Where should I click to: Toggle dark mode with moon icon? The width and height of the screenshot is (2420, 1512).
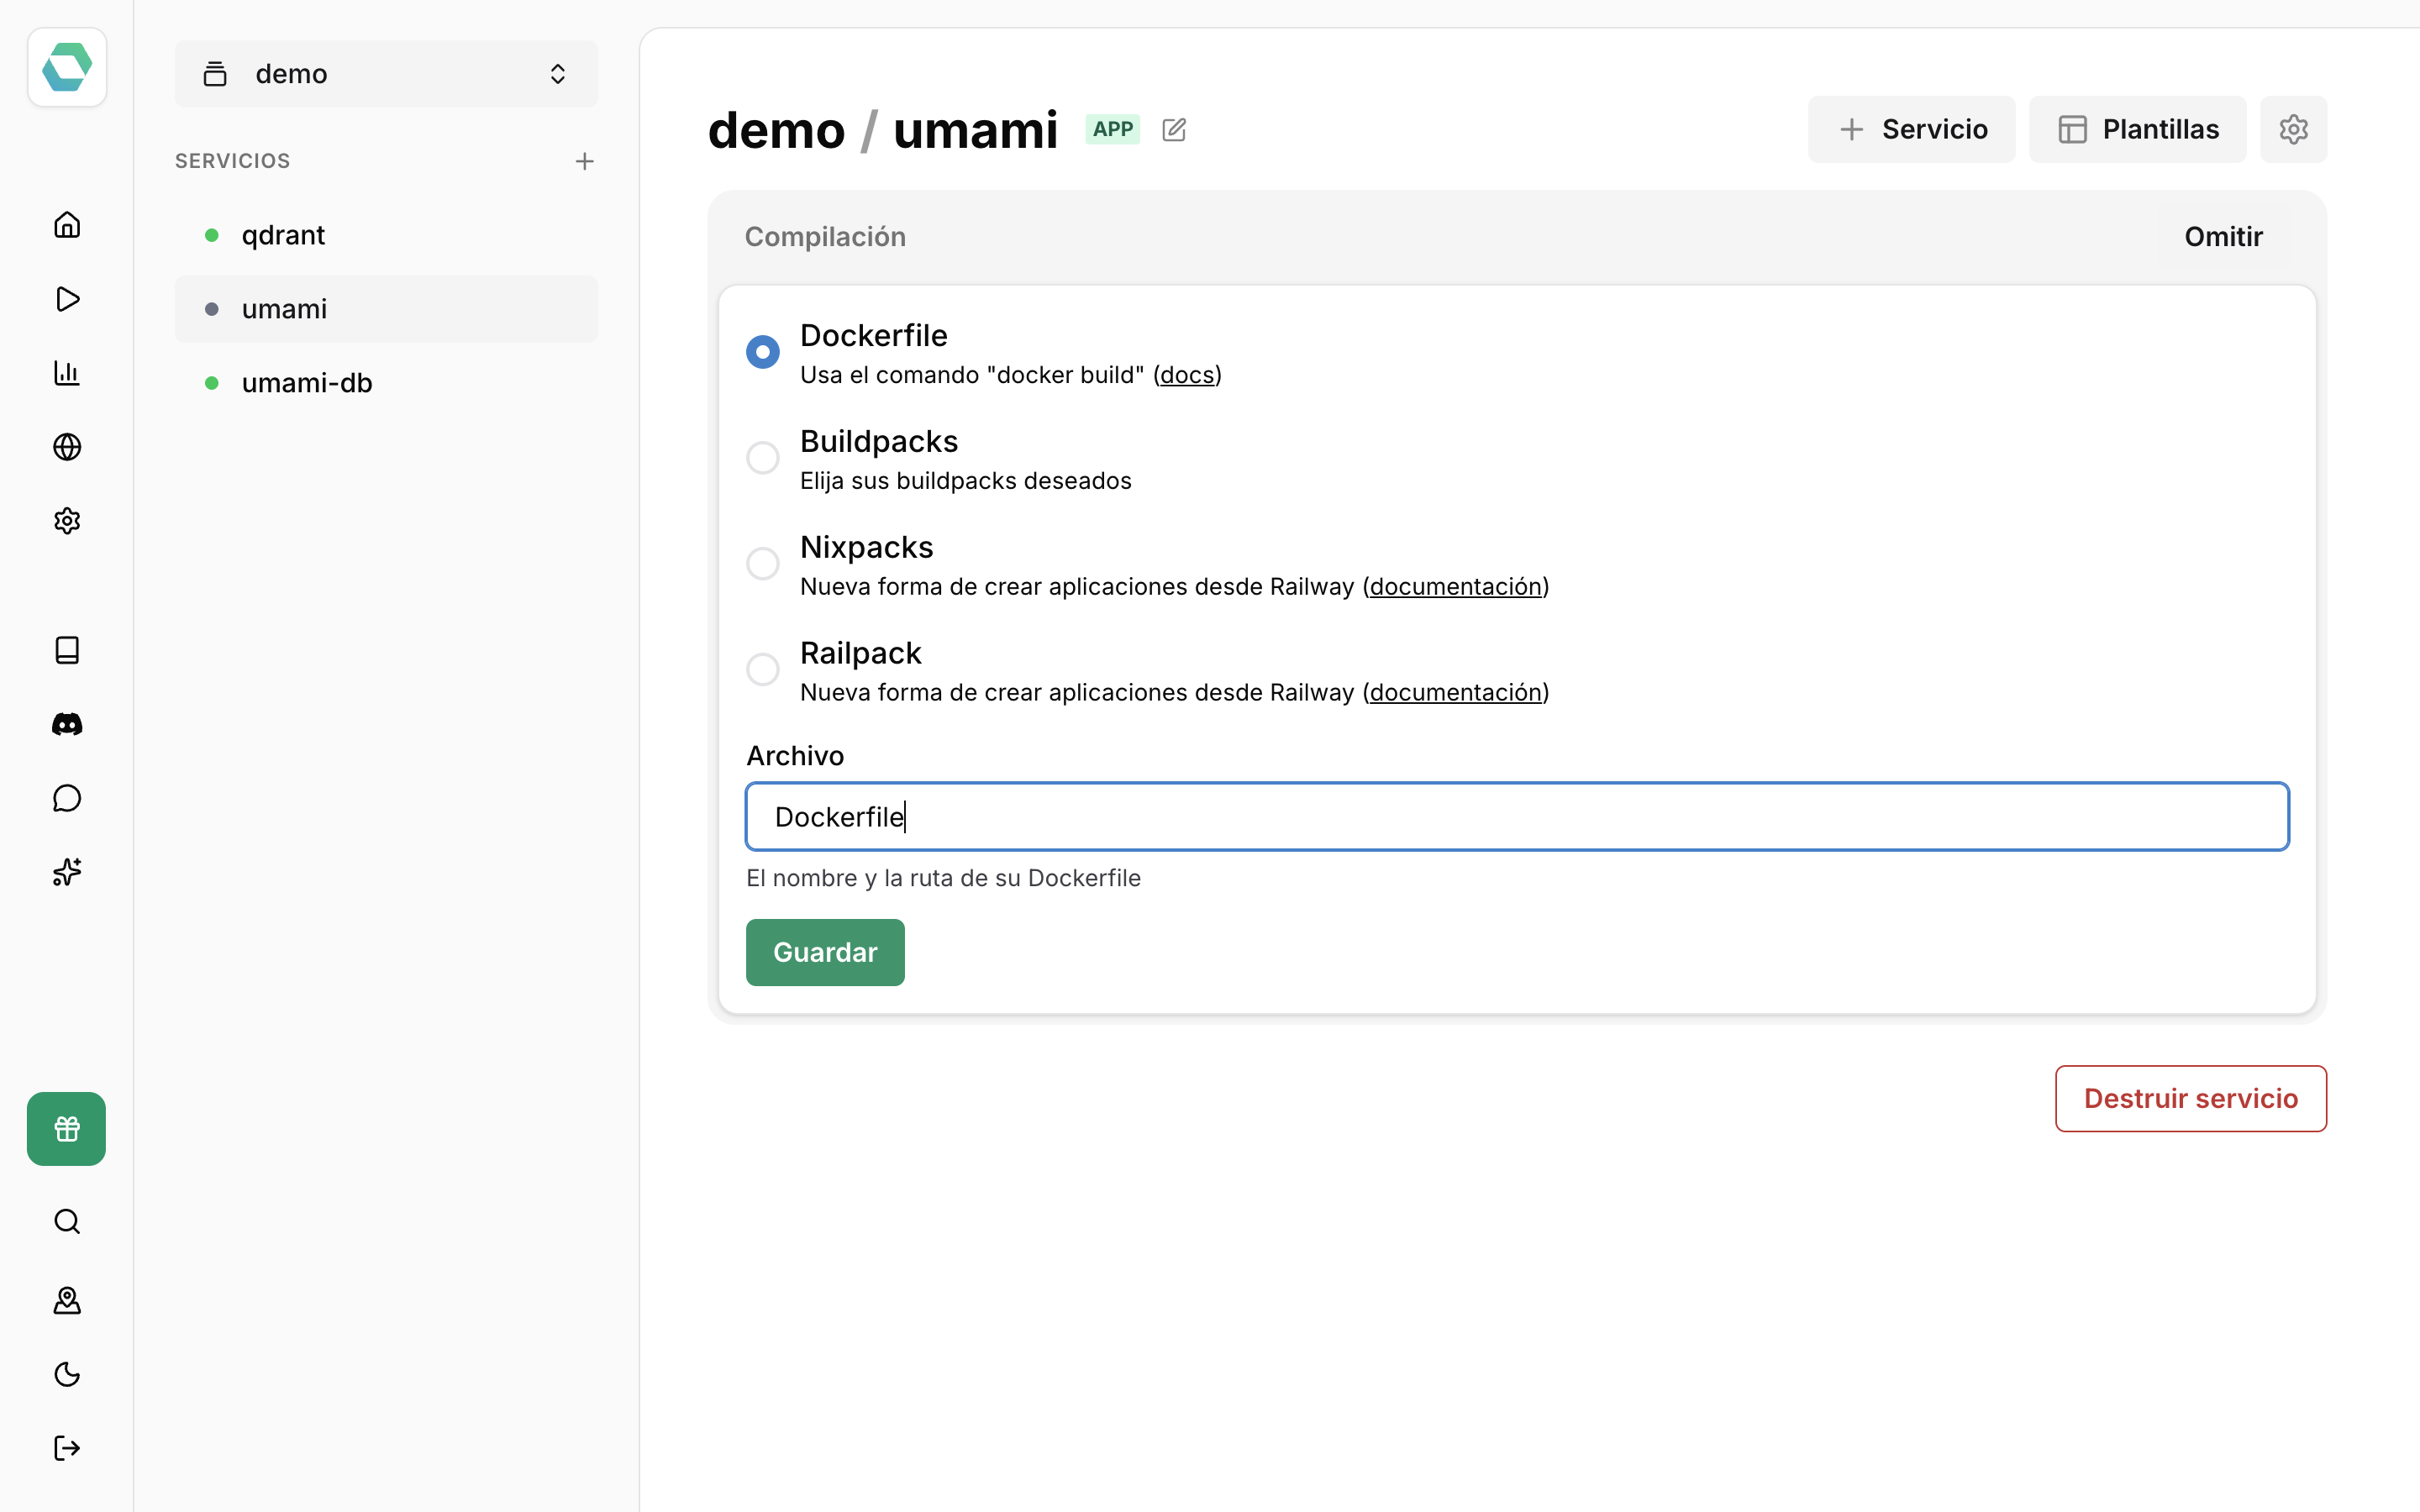click(x=67, y=1374)
